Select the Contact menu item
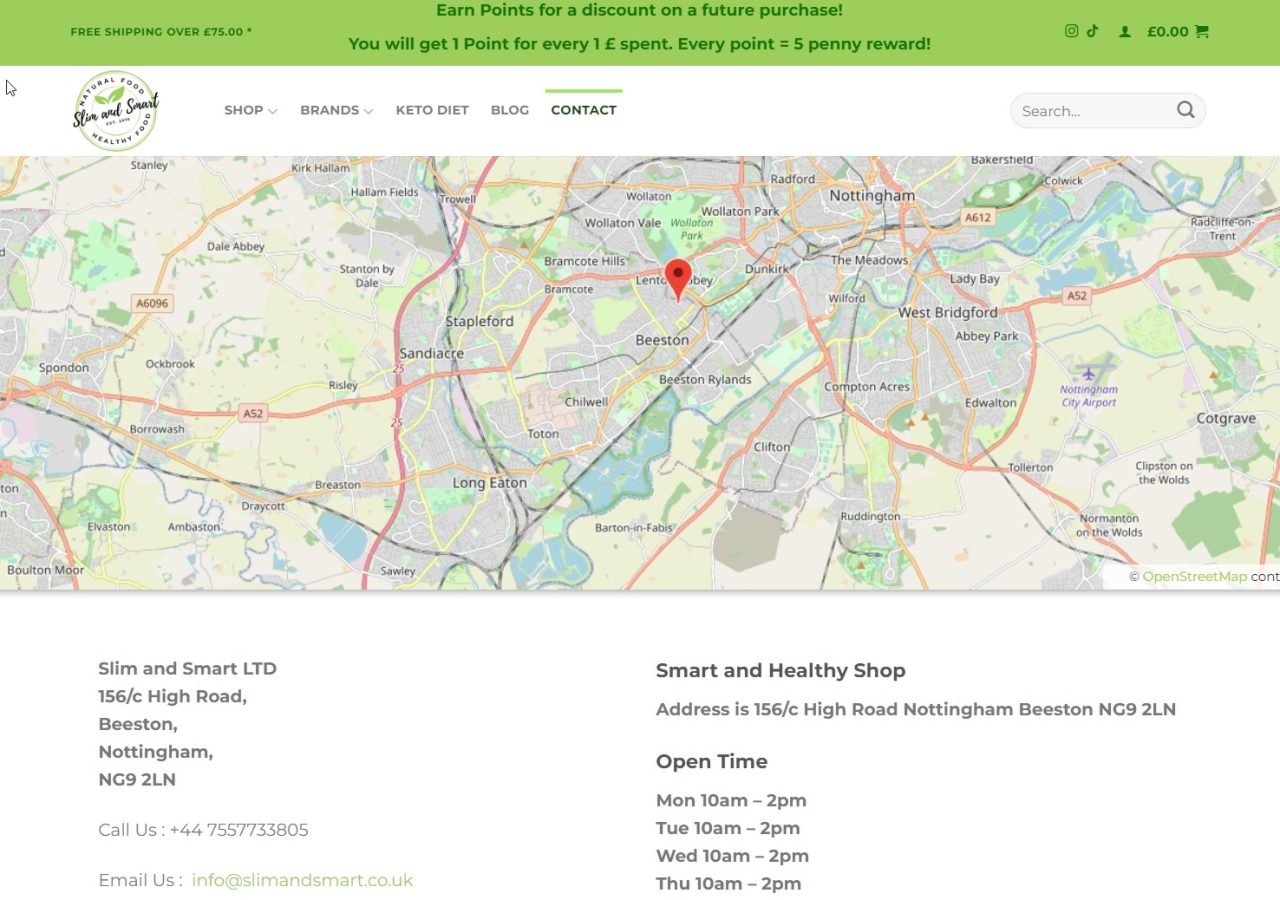Screen dimensions: 1280x900 coord(583,110)
